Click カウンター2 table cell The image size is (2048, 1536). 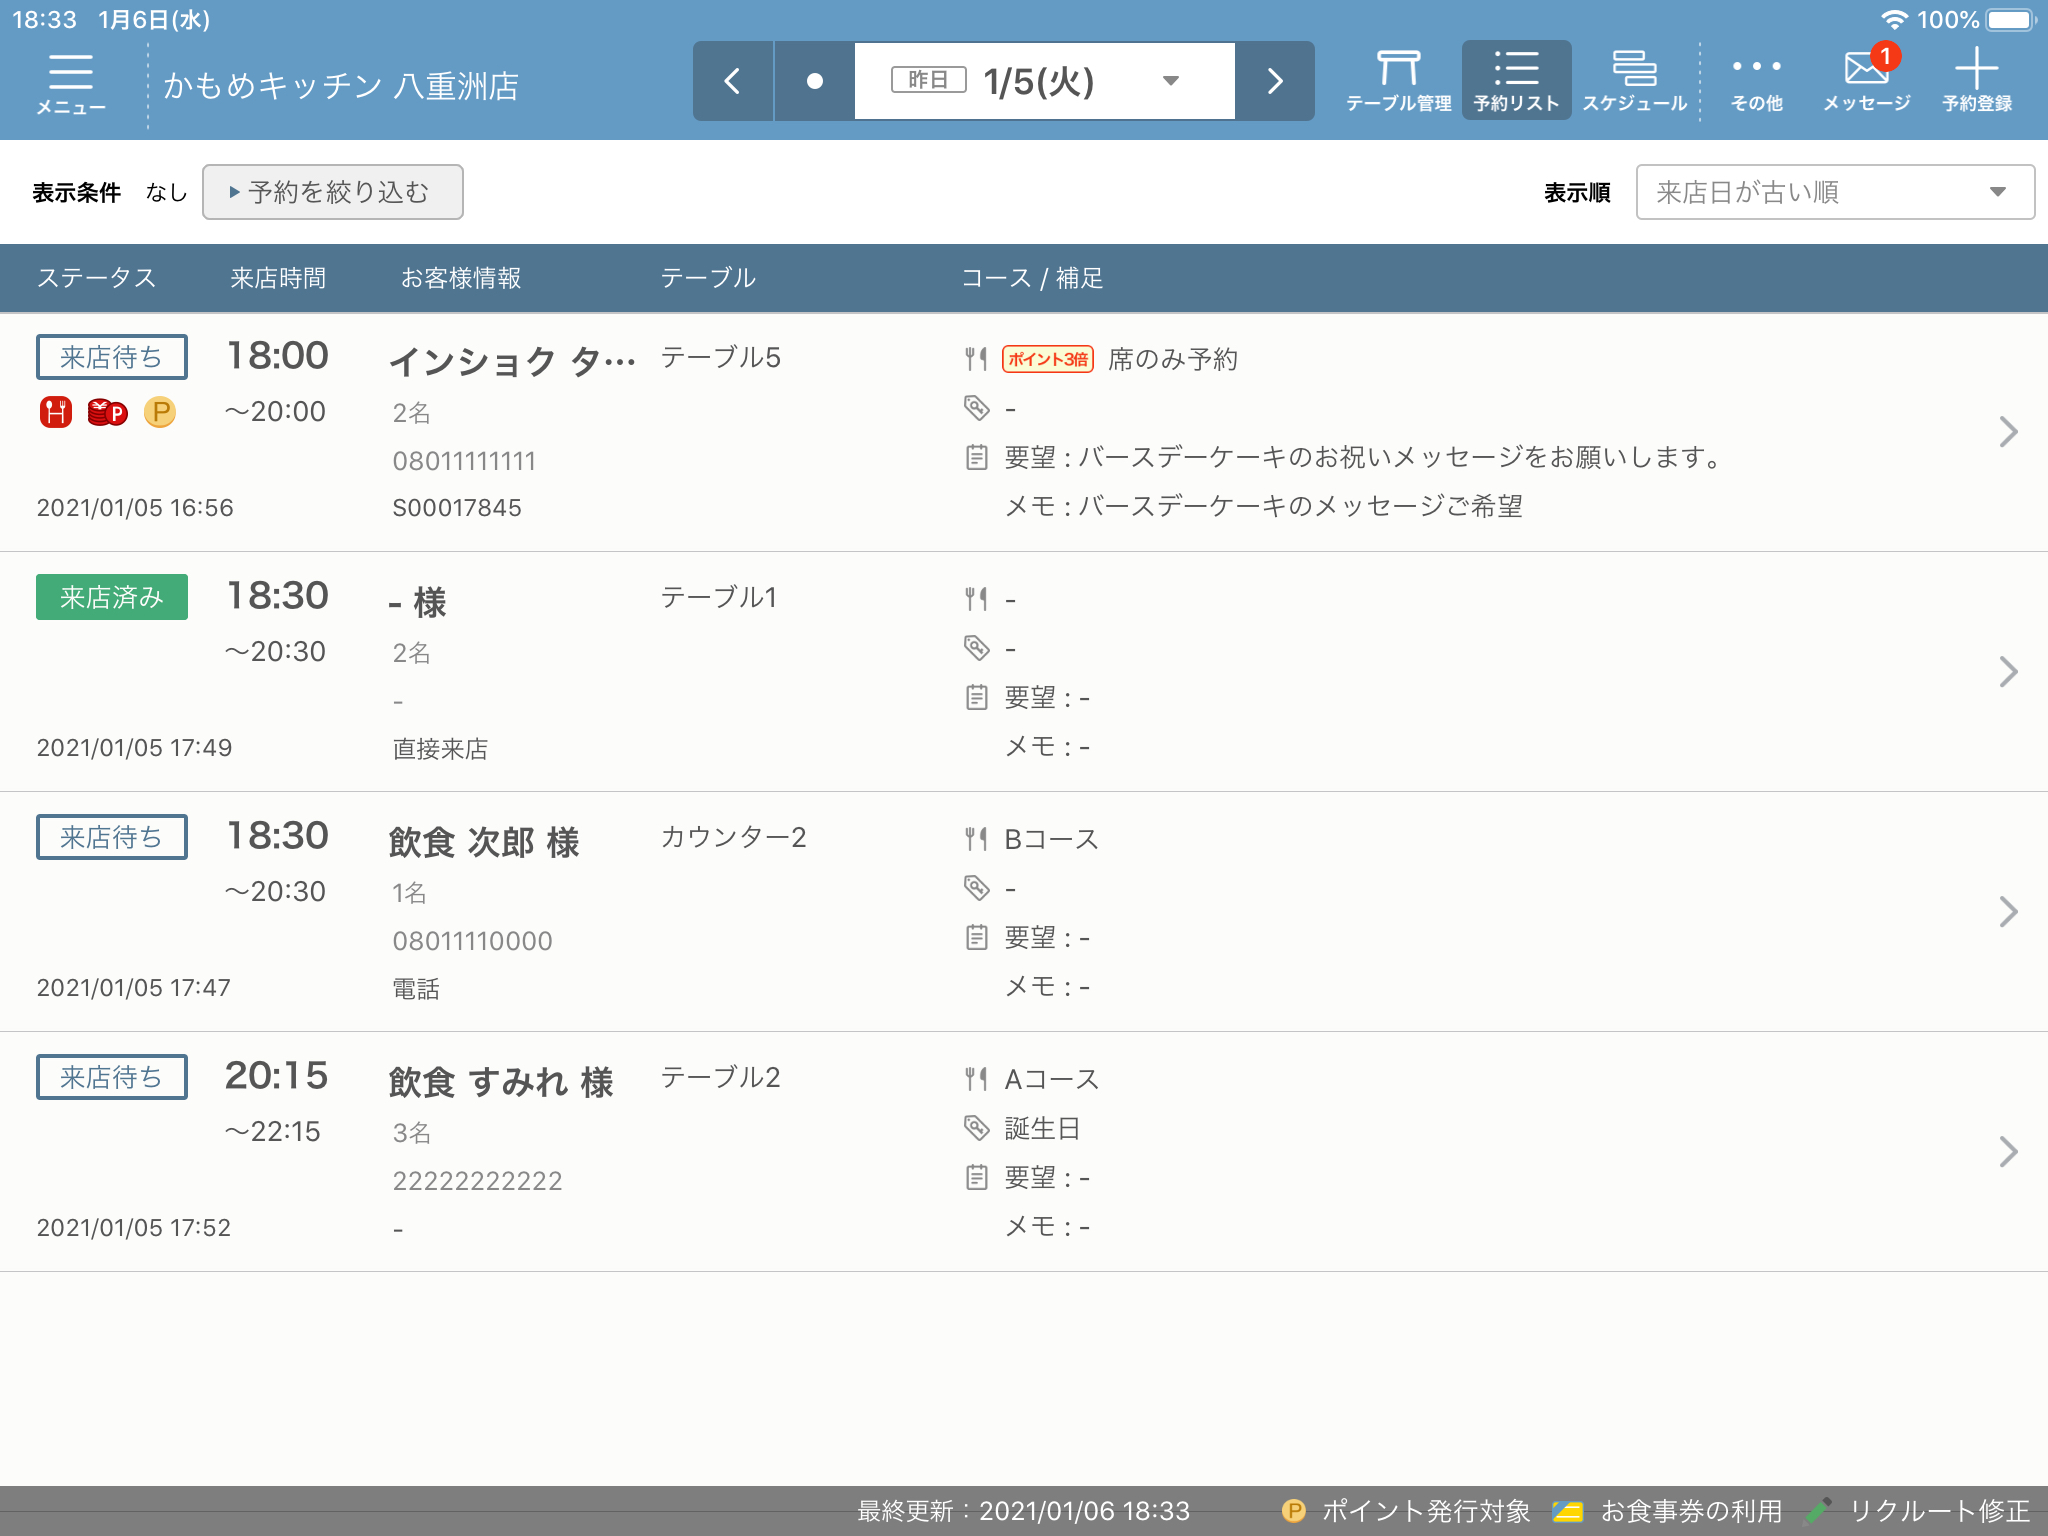[x=734, y=838]
